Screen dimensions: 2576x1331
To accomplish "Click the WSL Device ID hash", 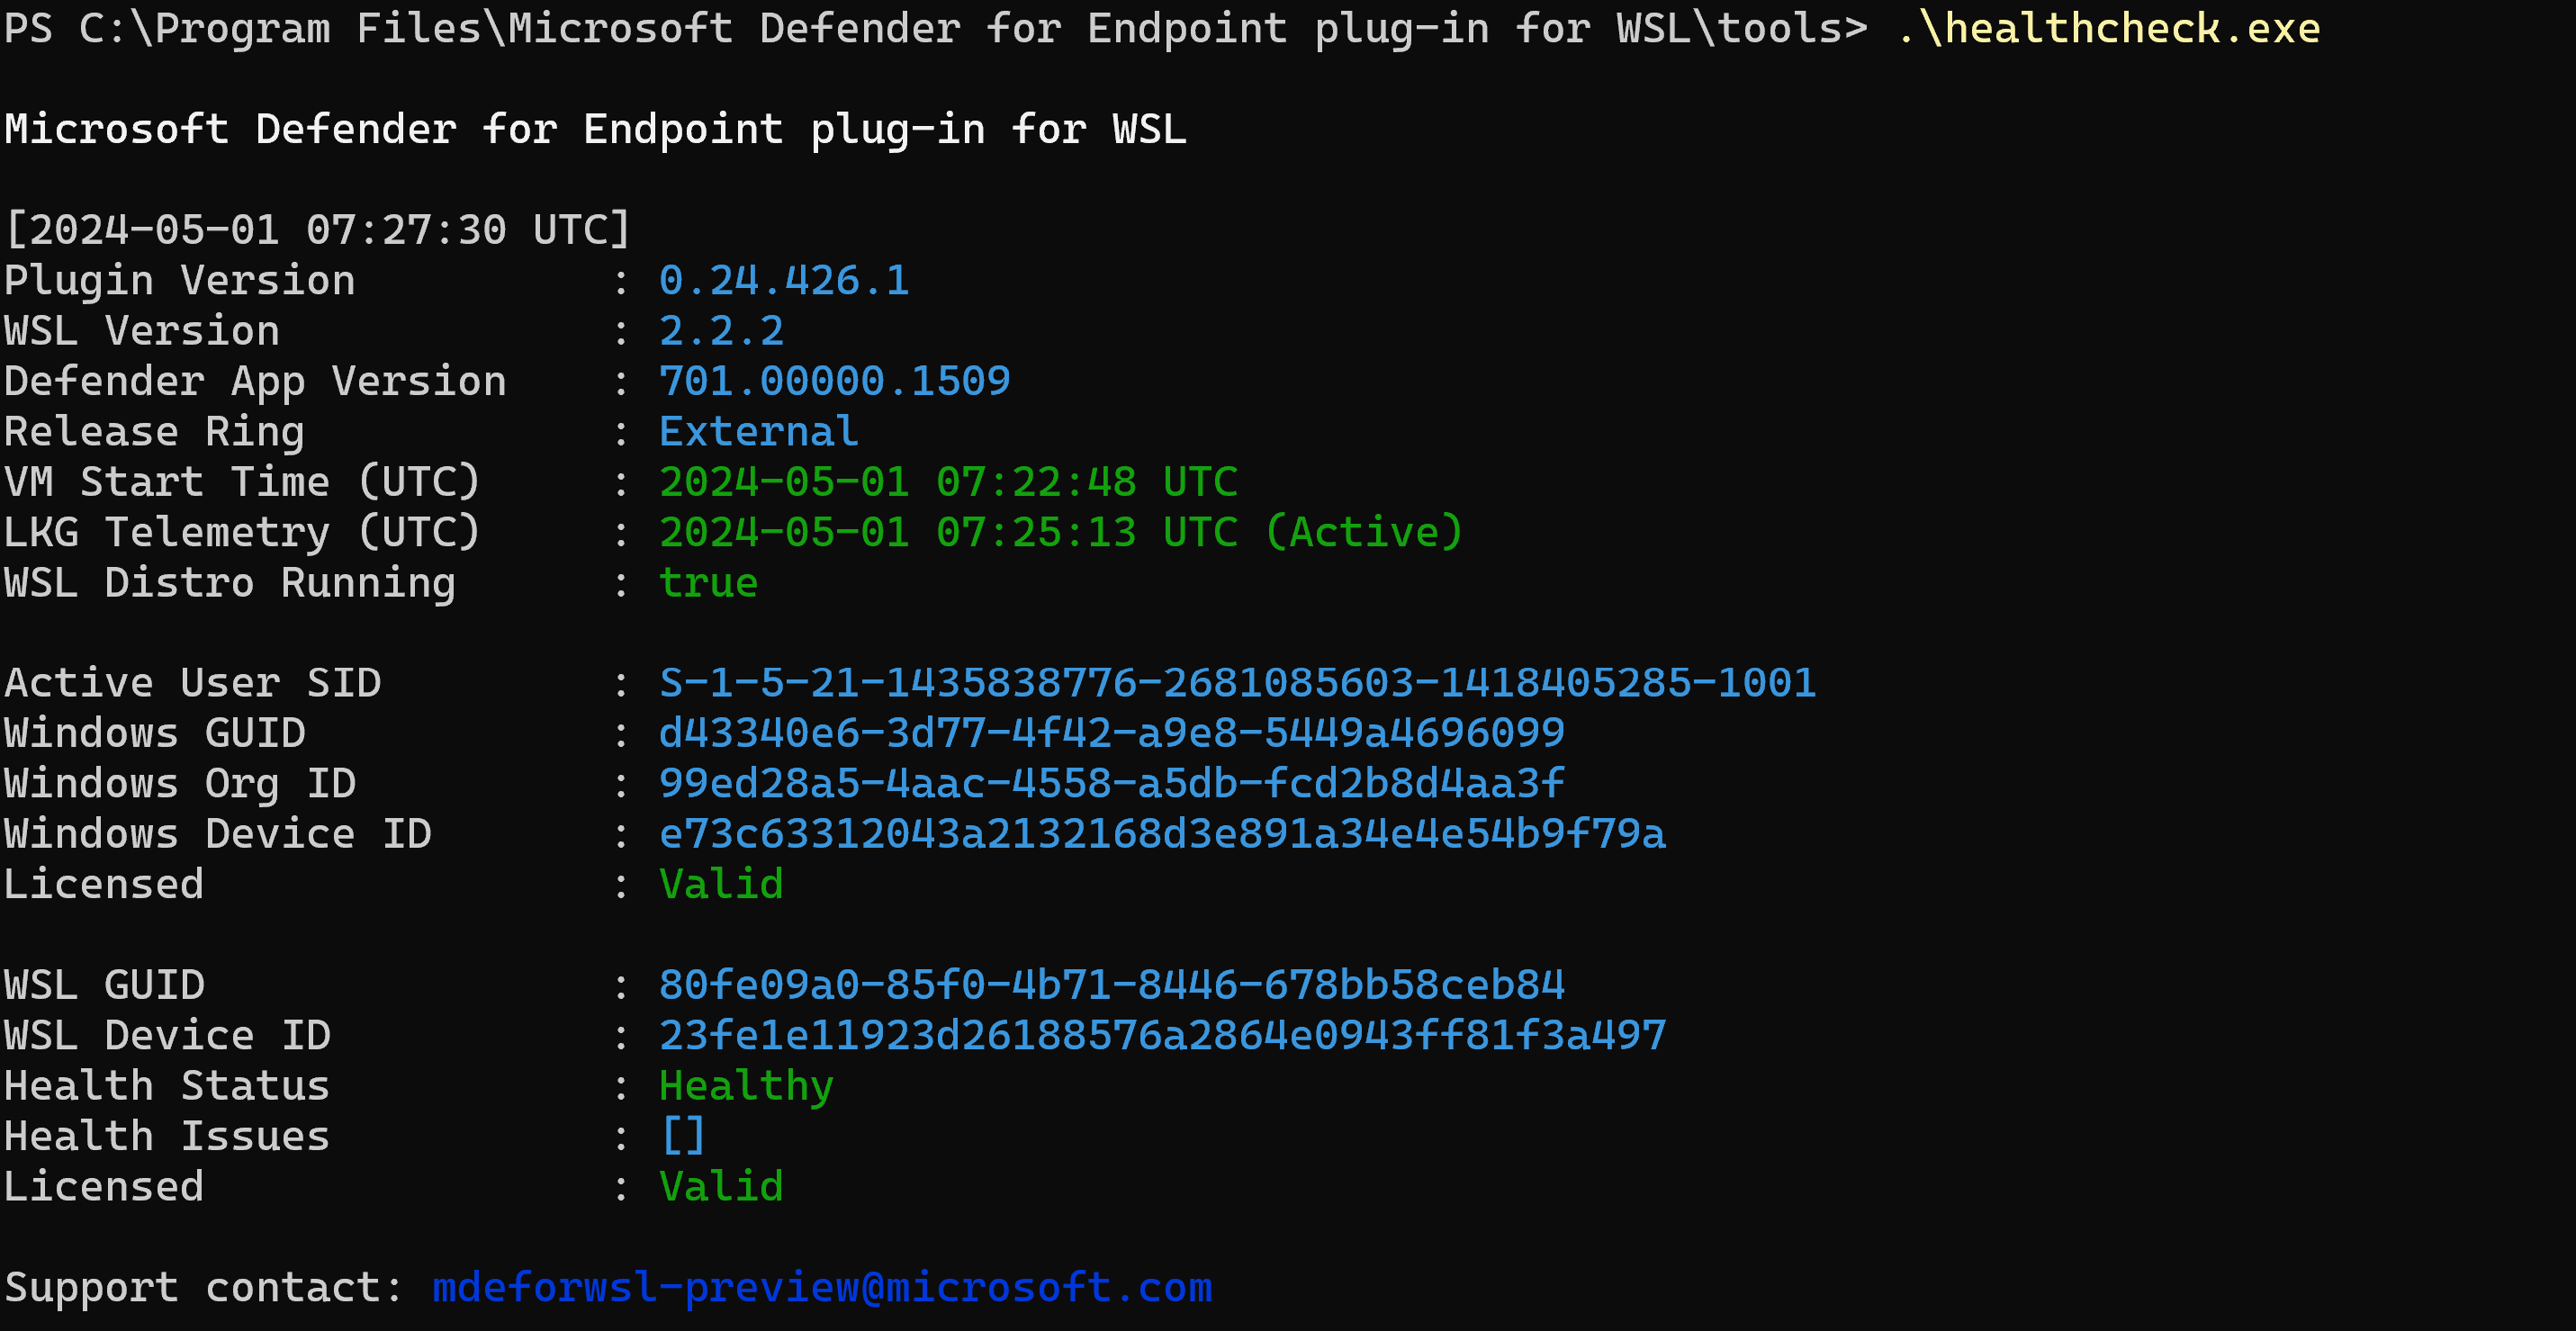I will (x=1162, y=1035).
